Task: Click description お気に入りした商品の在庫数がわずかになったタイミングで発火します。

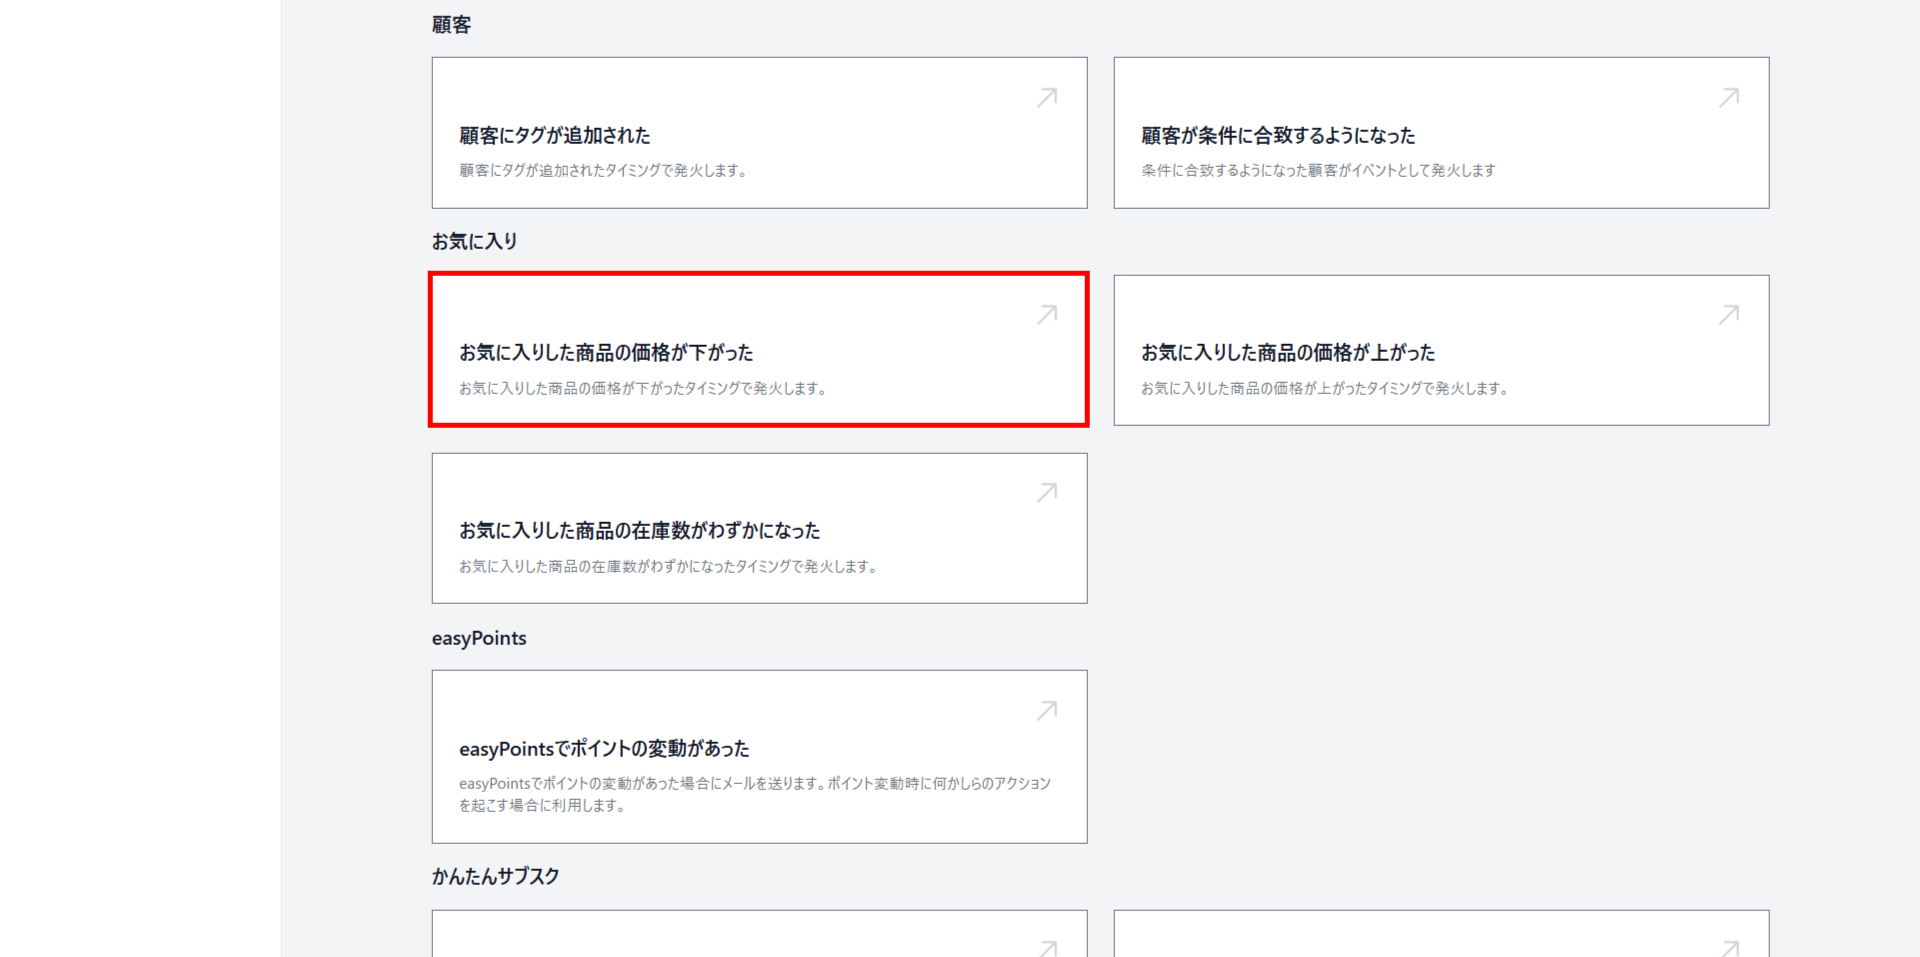Action: coord(669,566)
